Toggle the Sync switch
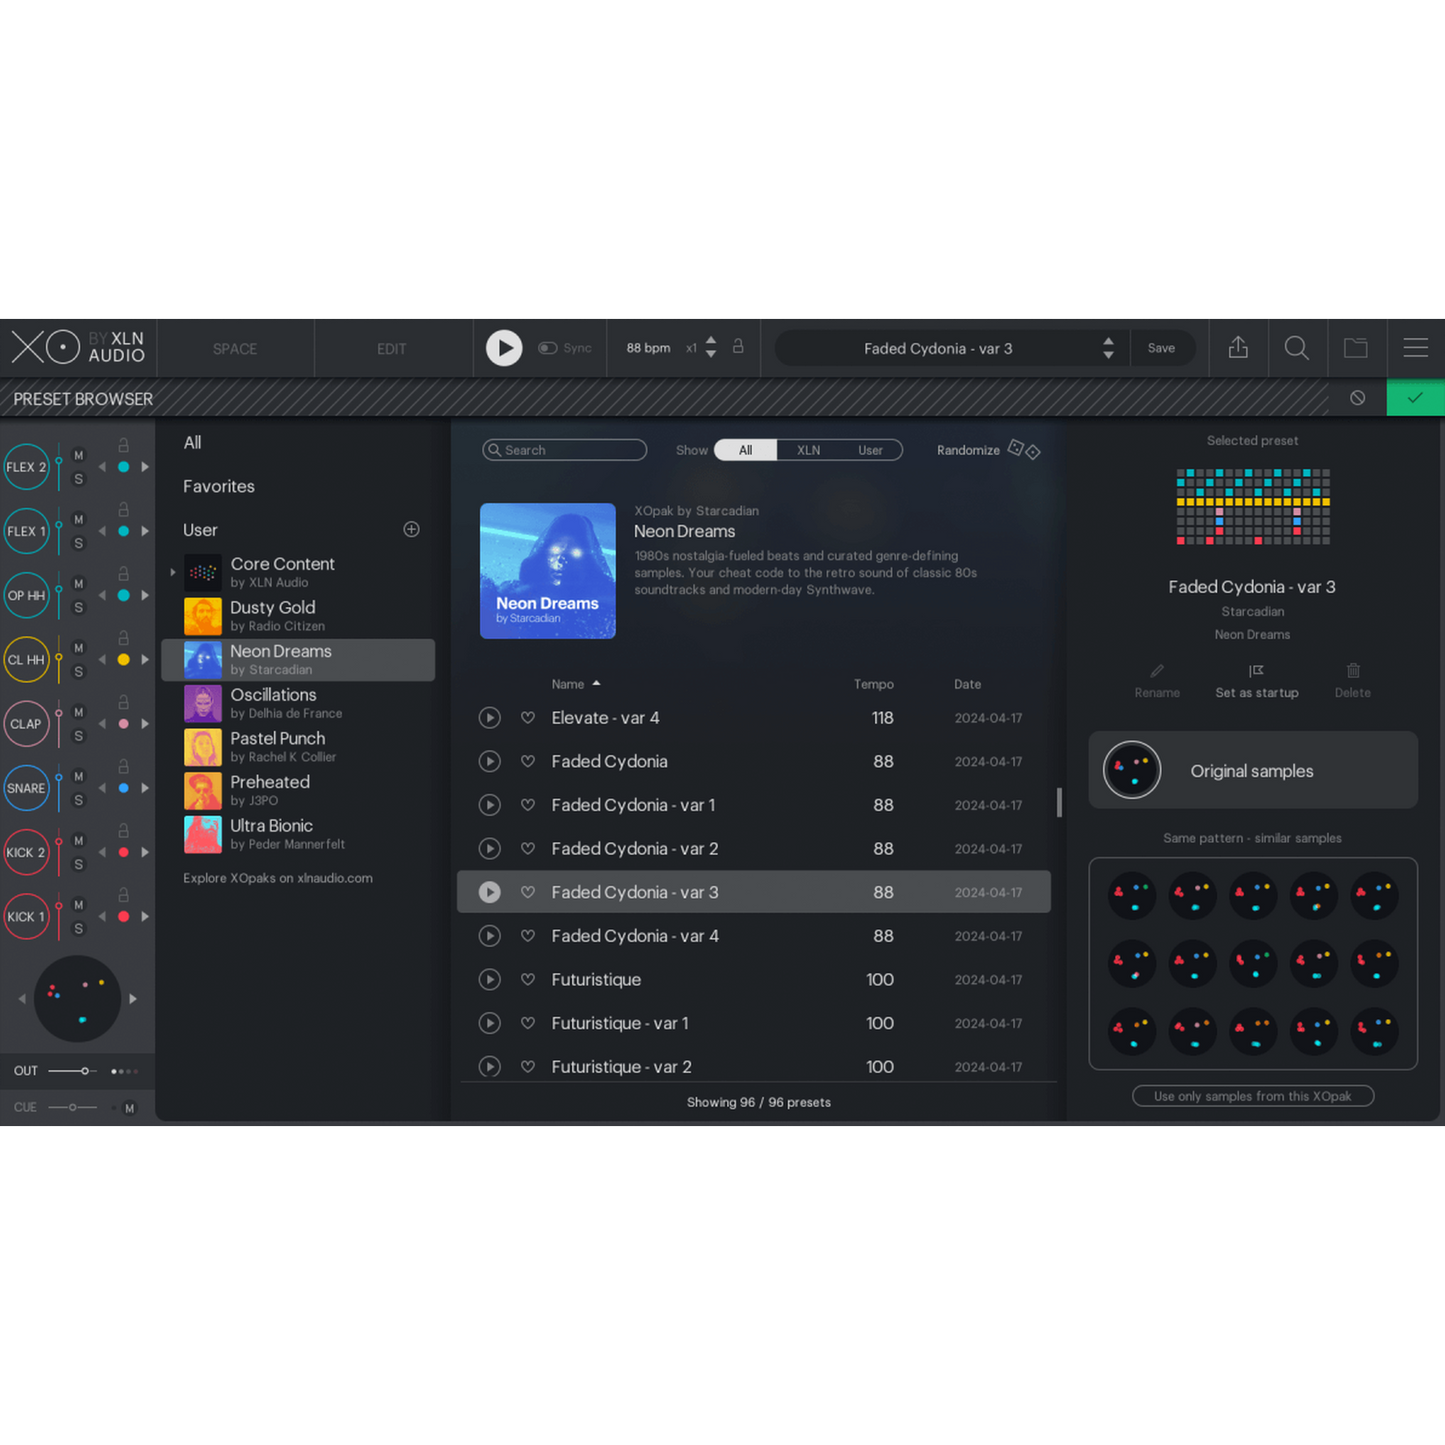This screenshot has width=1445, height=1445. [x=548, y=348]
